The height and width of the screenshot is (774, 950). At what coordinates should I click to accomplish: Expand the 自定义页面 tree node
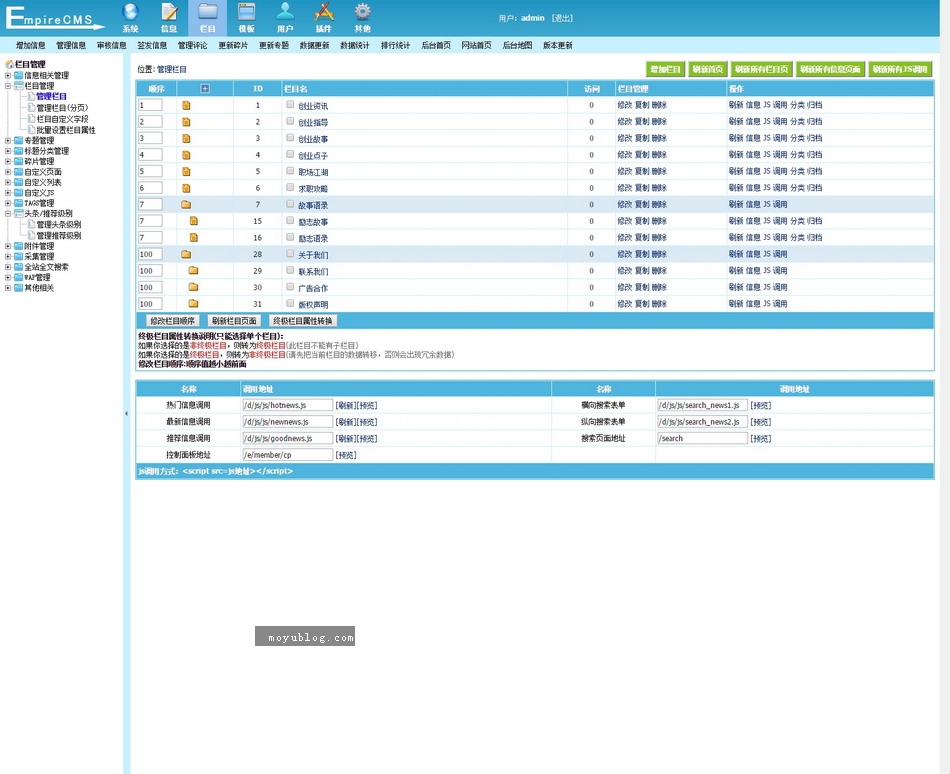(8, 172)
